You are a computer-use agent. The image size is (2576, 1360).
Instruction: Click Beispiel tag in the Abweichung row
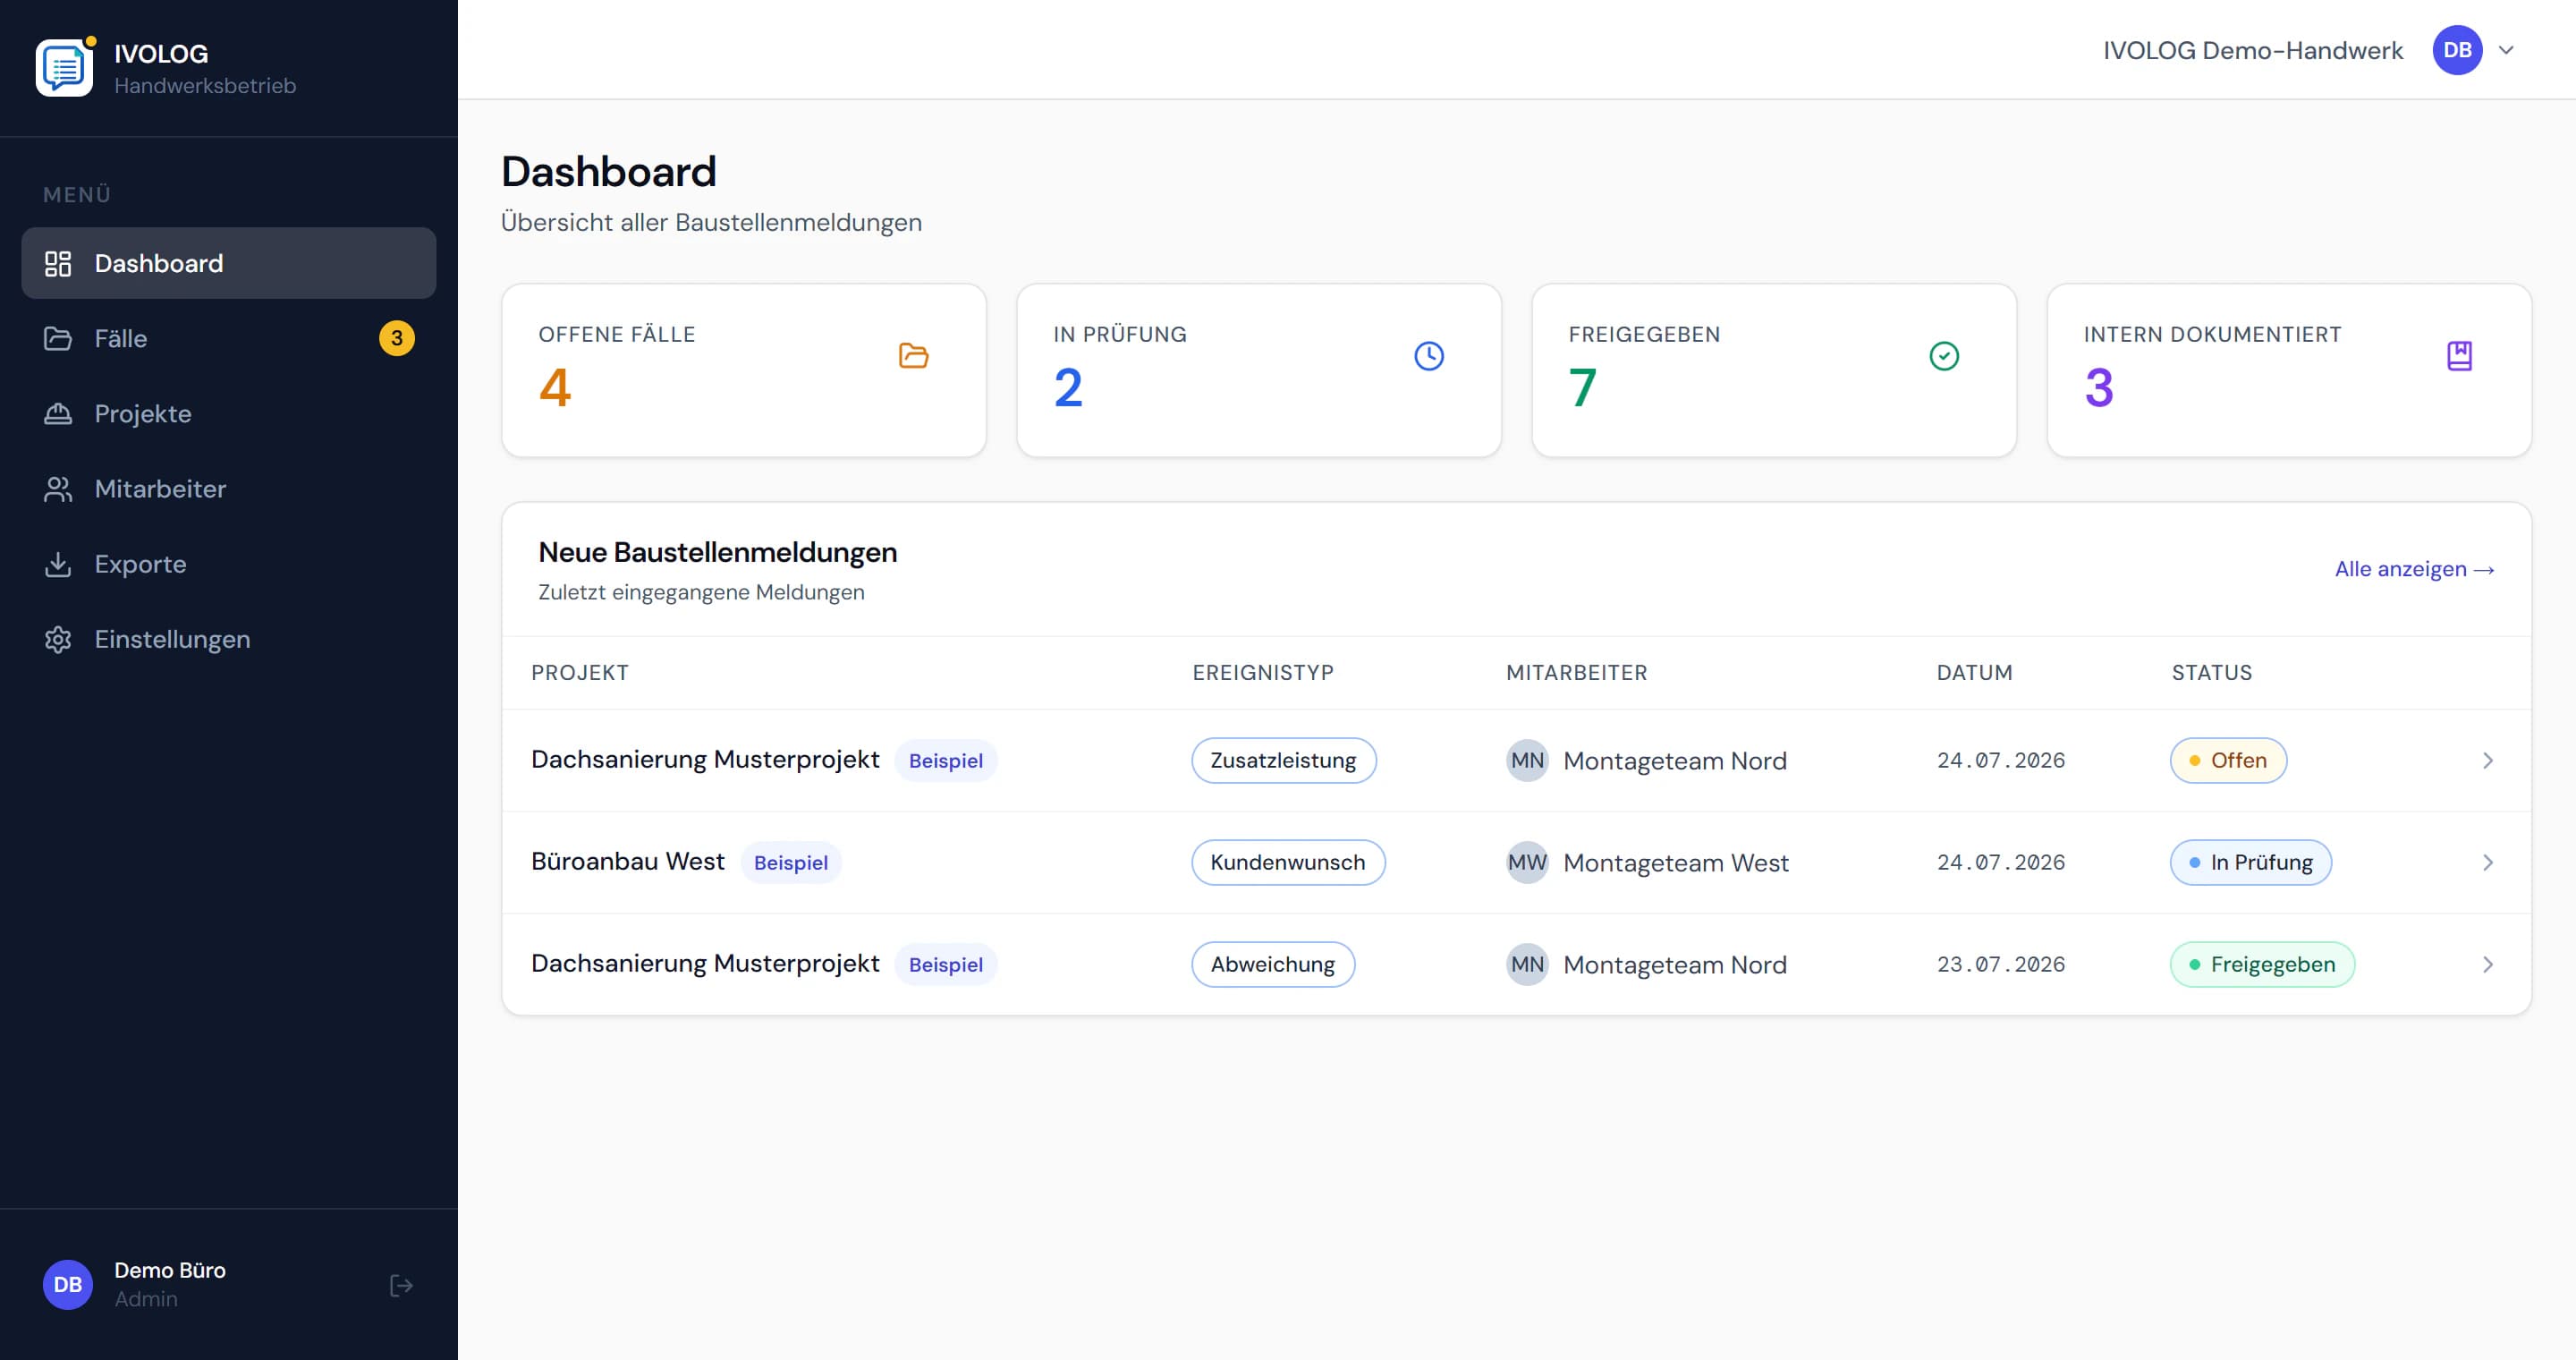pyautogui.click(x=945, y=965)
